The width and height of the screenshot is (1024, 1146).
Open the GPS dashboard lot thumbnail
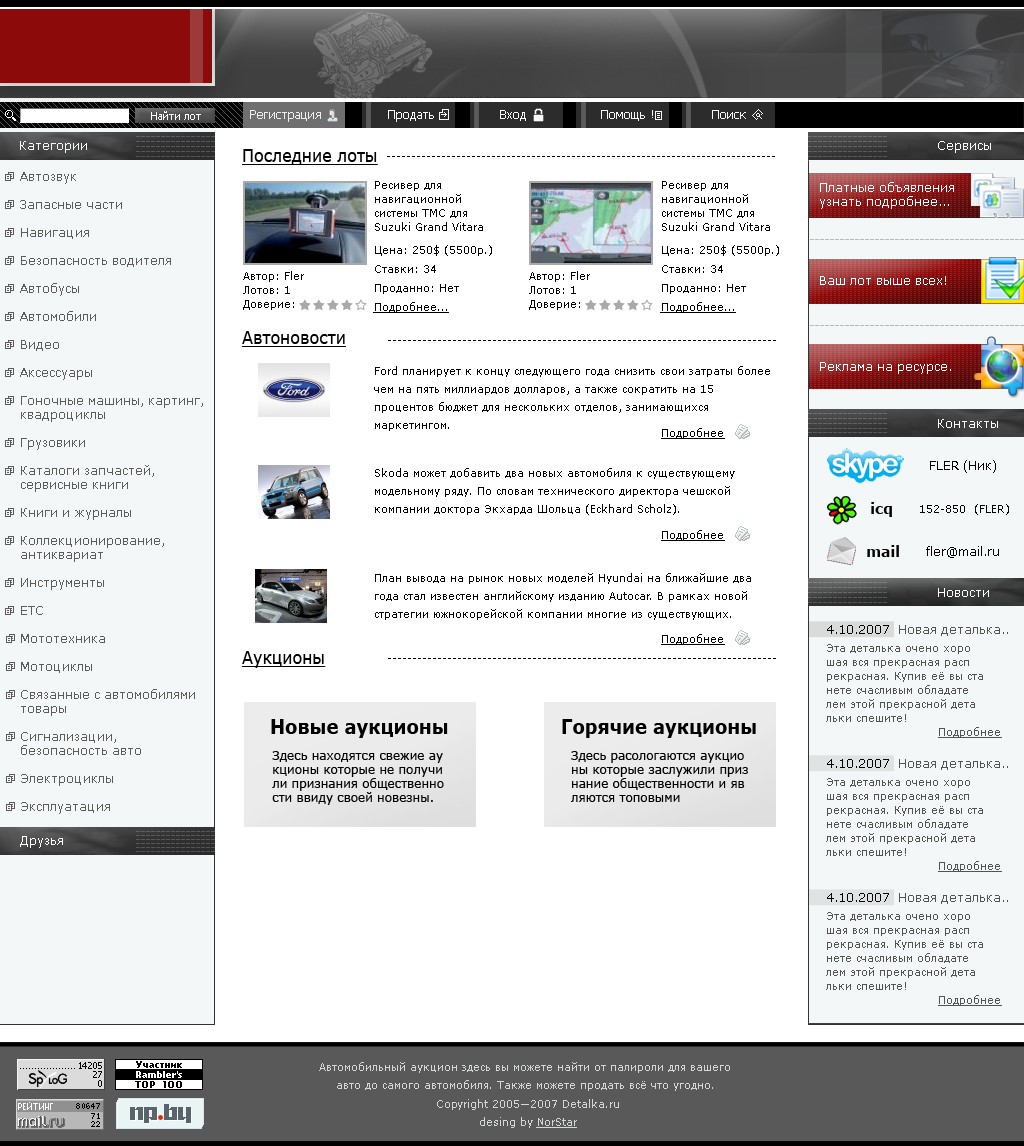pyautogui.click(x=305, y=223)
